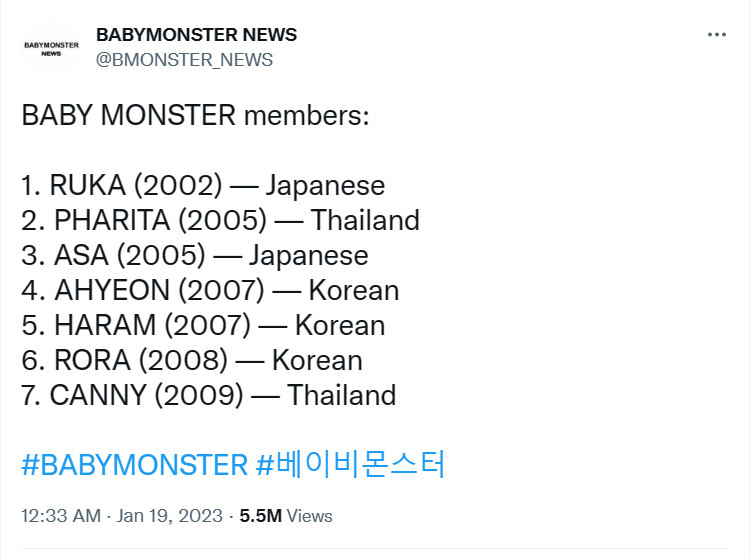751x558 pixels.
Task: Click the PHARITA (2005) line
Action: (x=220, y=220)
